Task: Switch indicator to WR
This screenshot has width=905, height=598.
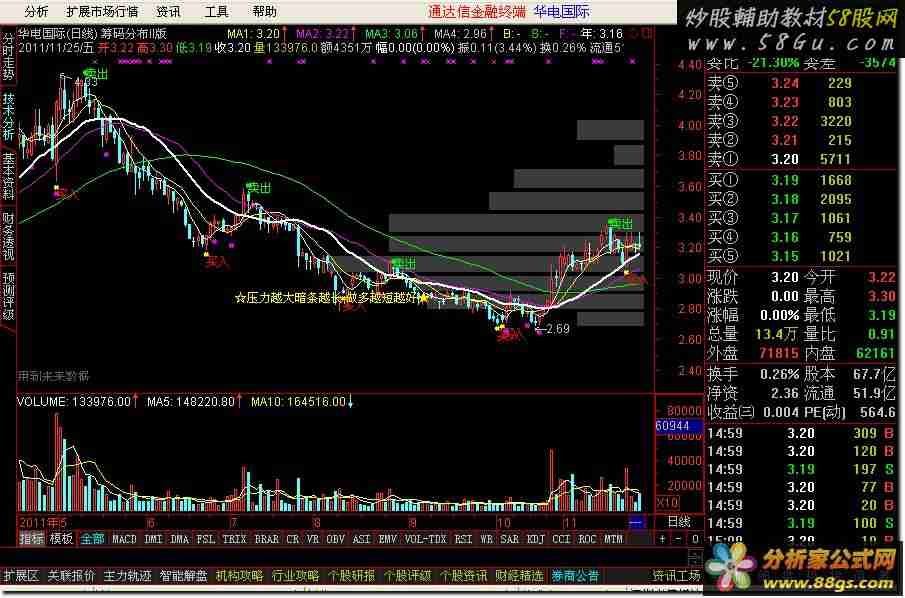Action: click(487, 539)
